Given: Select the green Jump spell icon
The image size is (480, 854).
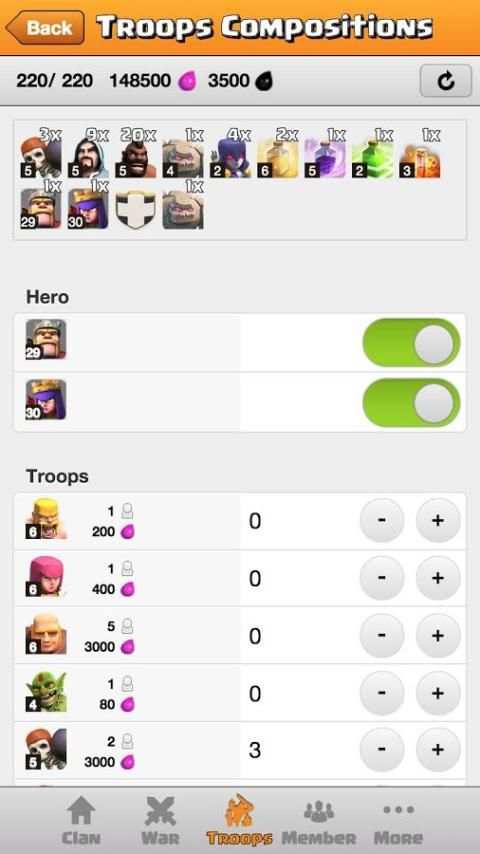Looking at the screenshot, I should point(373,157).
